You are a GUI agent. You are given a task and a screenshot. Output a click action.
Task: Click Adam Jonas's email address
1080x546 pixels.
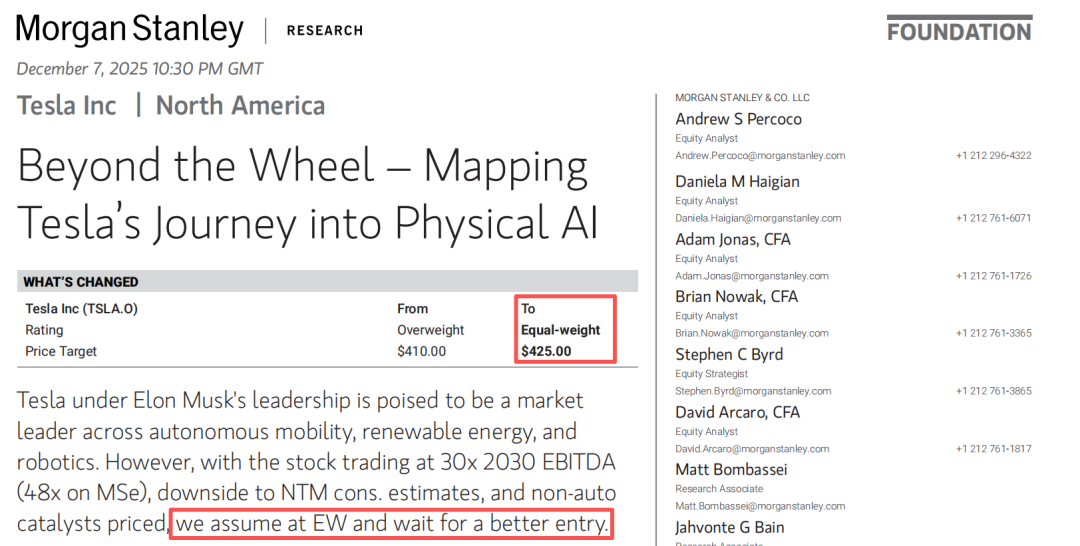click(x=751, y=276)
